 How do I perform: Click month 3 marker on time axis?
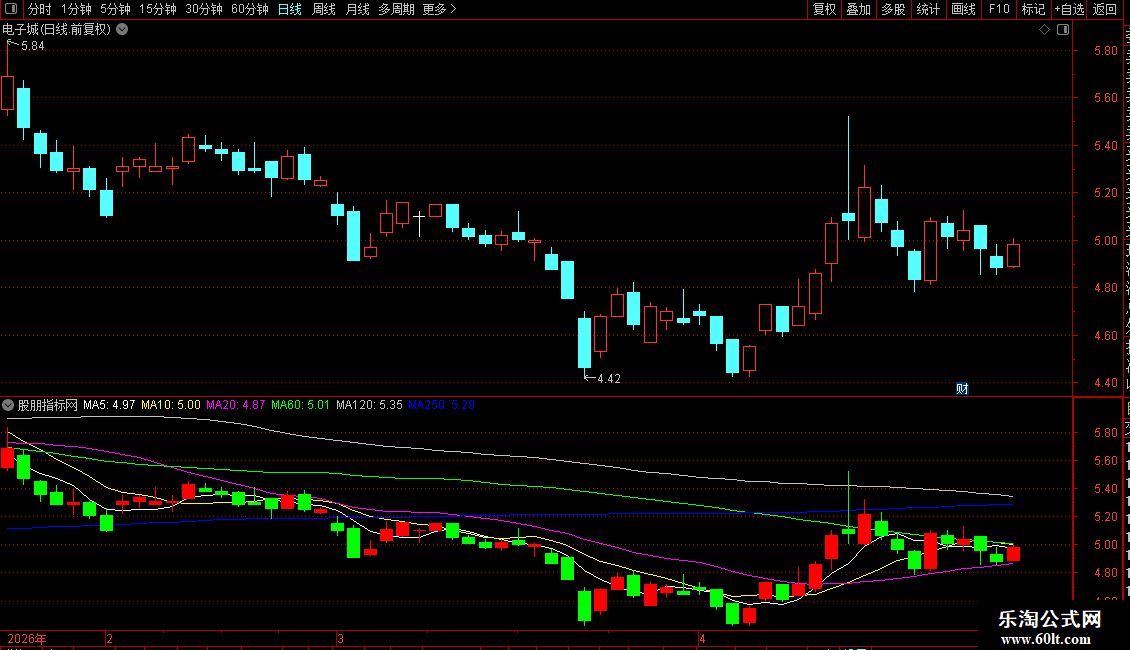(340, 638)
